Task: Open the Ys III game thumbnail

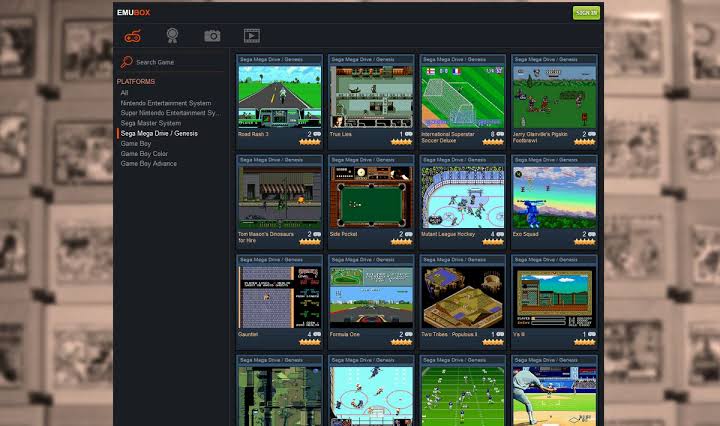Action: 554,297
